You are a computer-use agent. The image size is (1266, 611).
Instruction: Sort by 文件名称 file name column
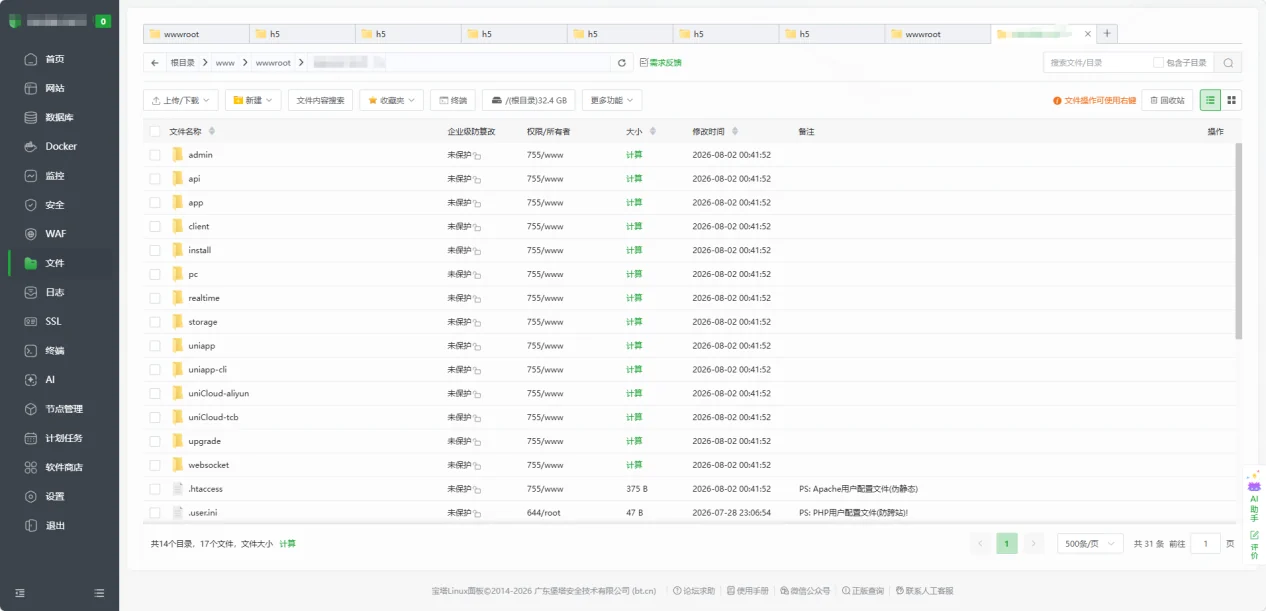(x=191, y=131)
